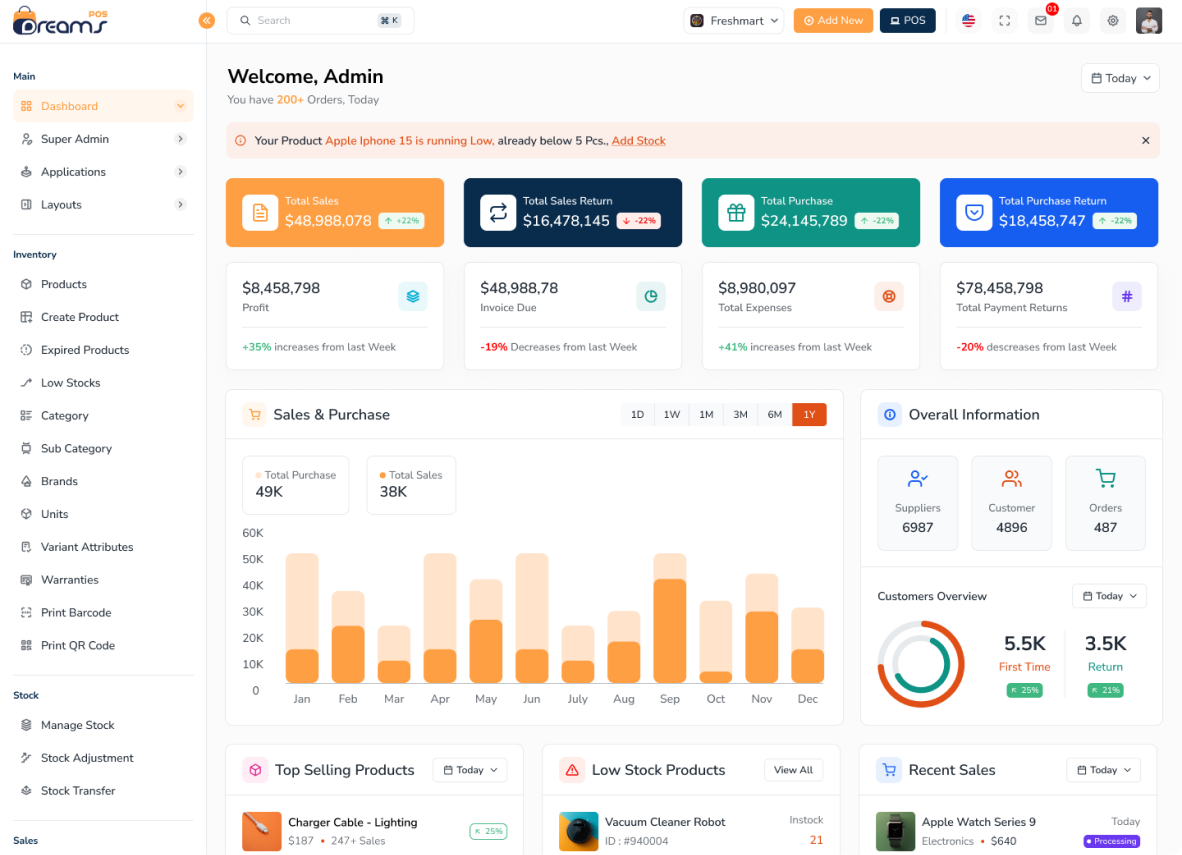Click the Total Purchase Return icon
The height and width of the screenshot is (855, 1182).
[975, 213]
